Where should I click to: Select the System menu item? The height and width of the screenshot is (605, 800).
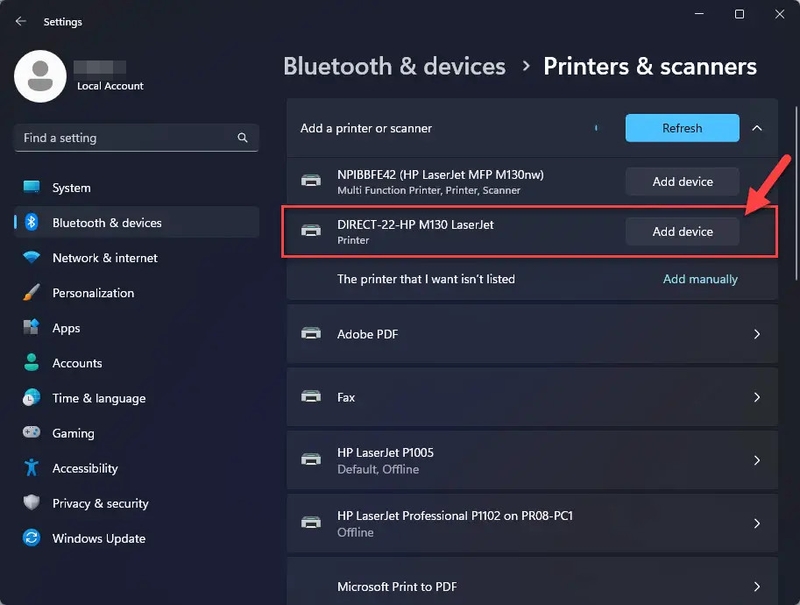click(71, 188)
